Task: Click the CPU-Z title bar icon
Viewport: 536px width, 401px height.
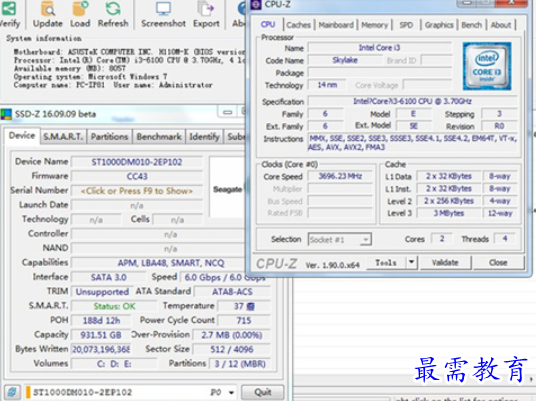Action: coord(255,4)
